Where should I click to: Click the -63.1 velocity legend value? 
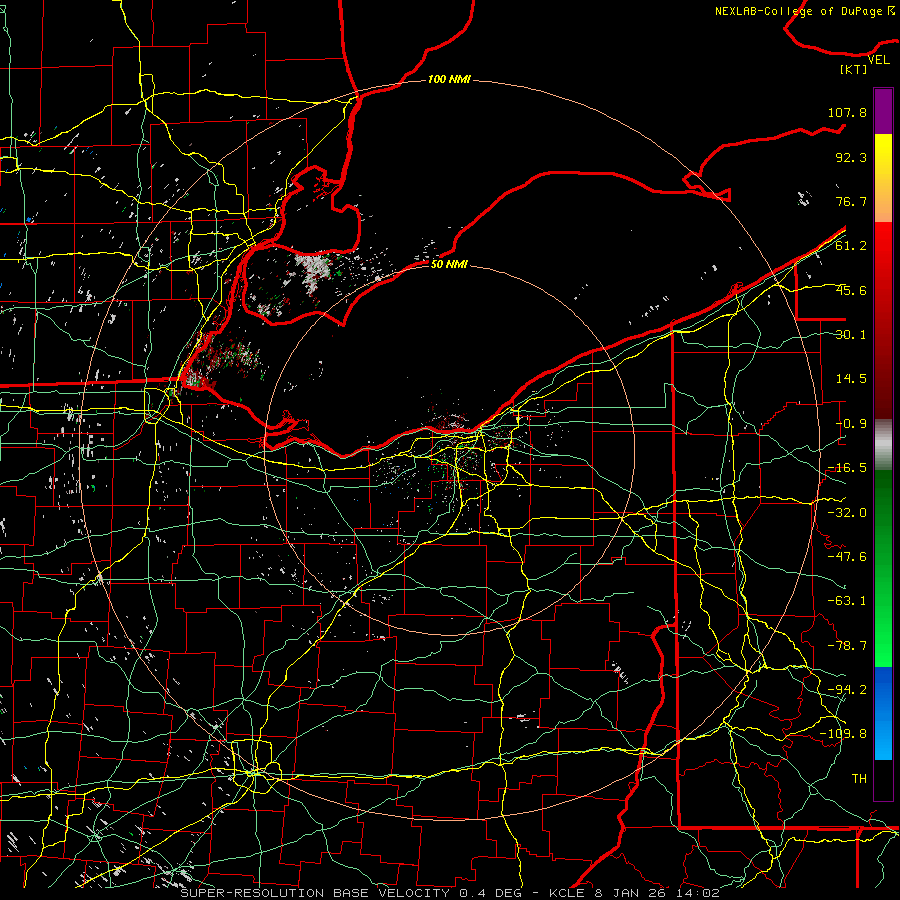coord(847,601)
